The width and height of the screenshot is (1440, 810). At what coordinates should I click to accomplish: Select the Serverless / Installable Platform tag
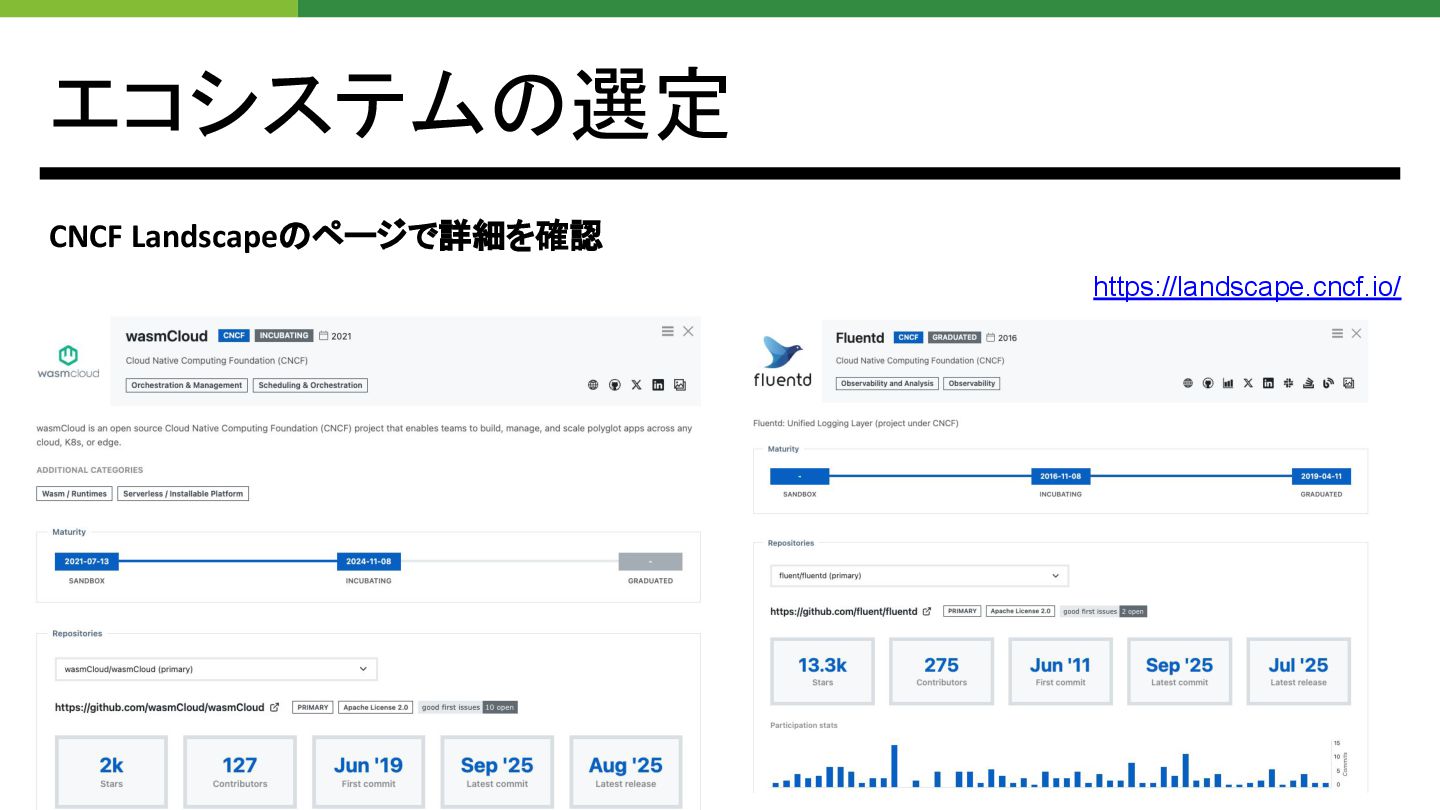coord(183,494)
